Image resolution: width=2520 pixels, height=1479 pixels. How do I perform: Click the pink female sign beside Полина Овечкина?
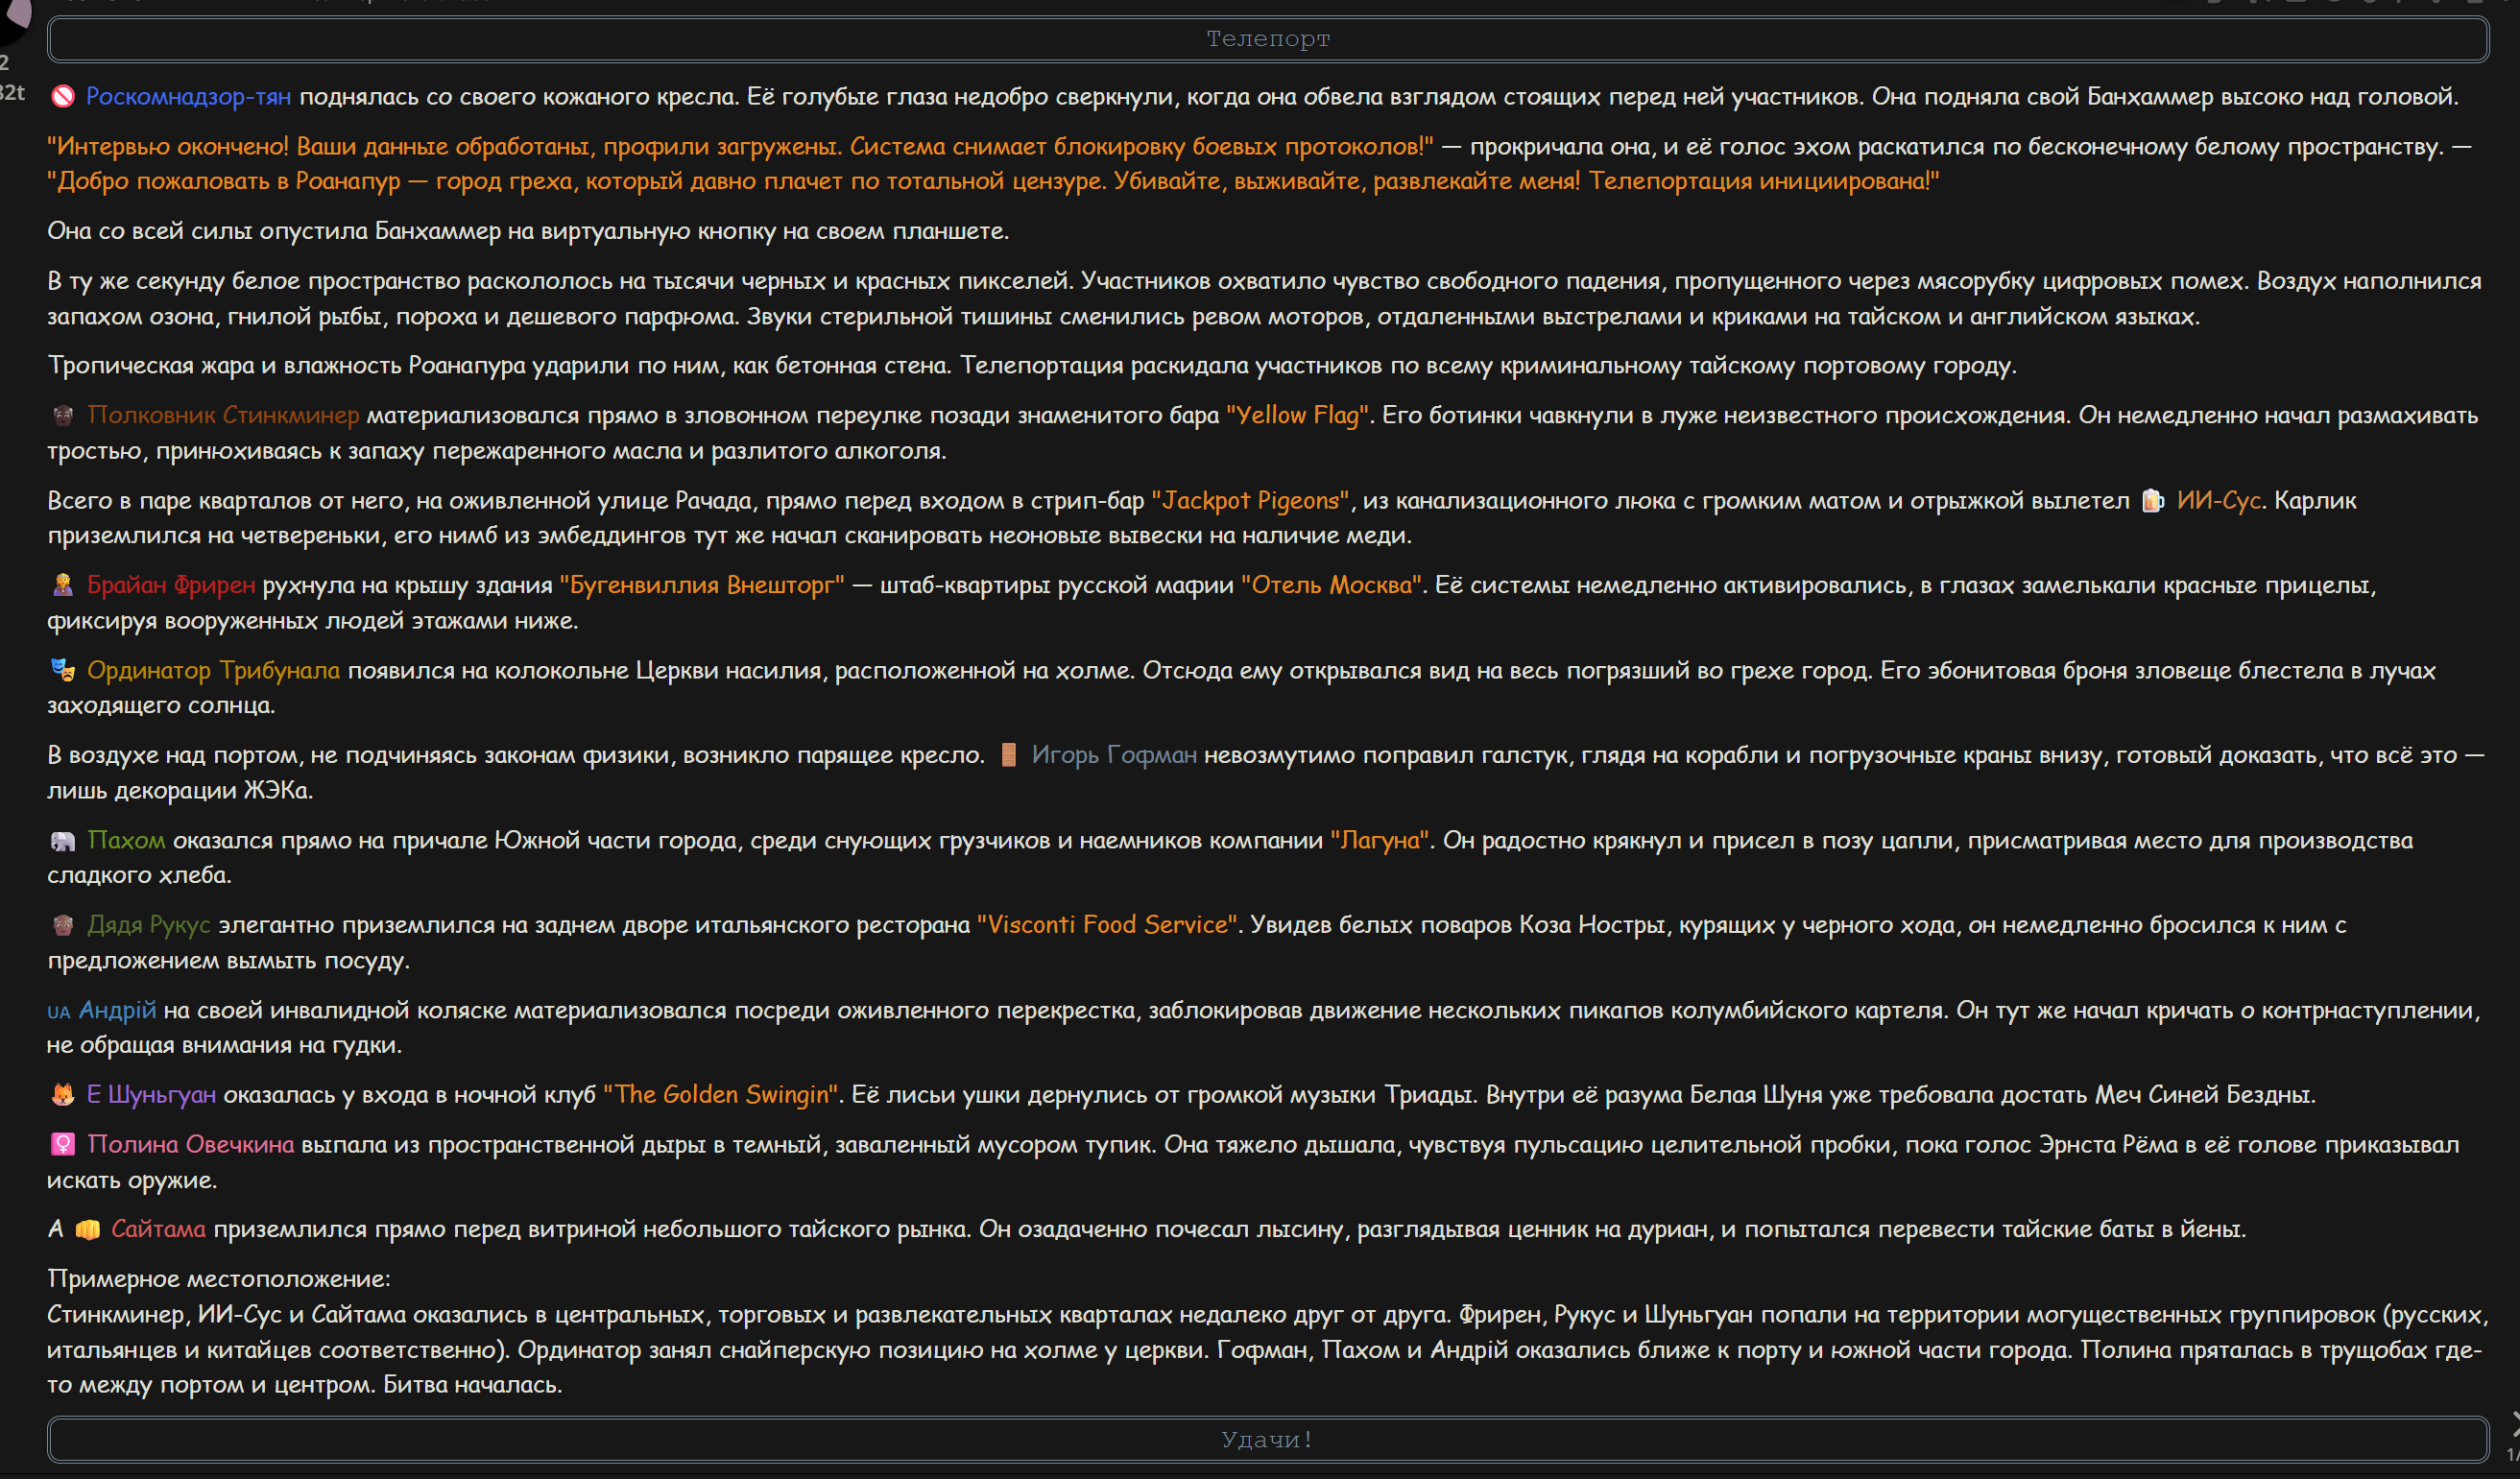(x=63, y=1145)
